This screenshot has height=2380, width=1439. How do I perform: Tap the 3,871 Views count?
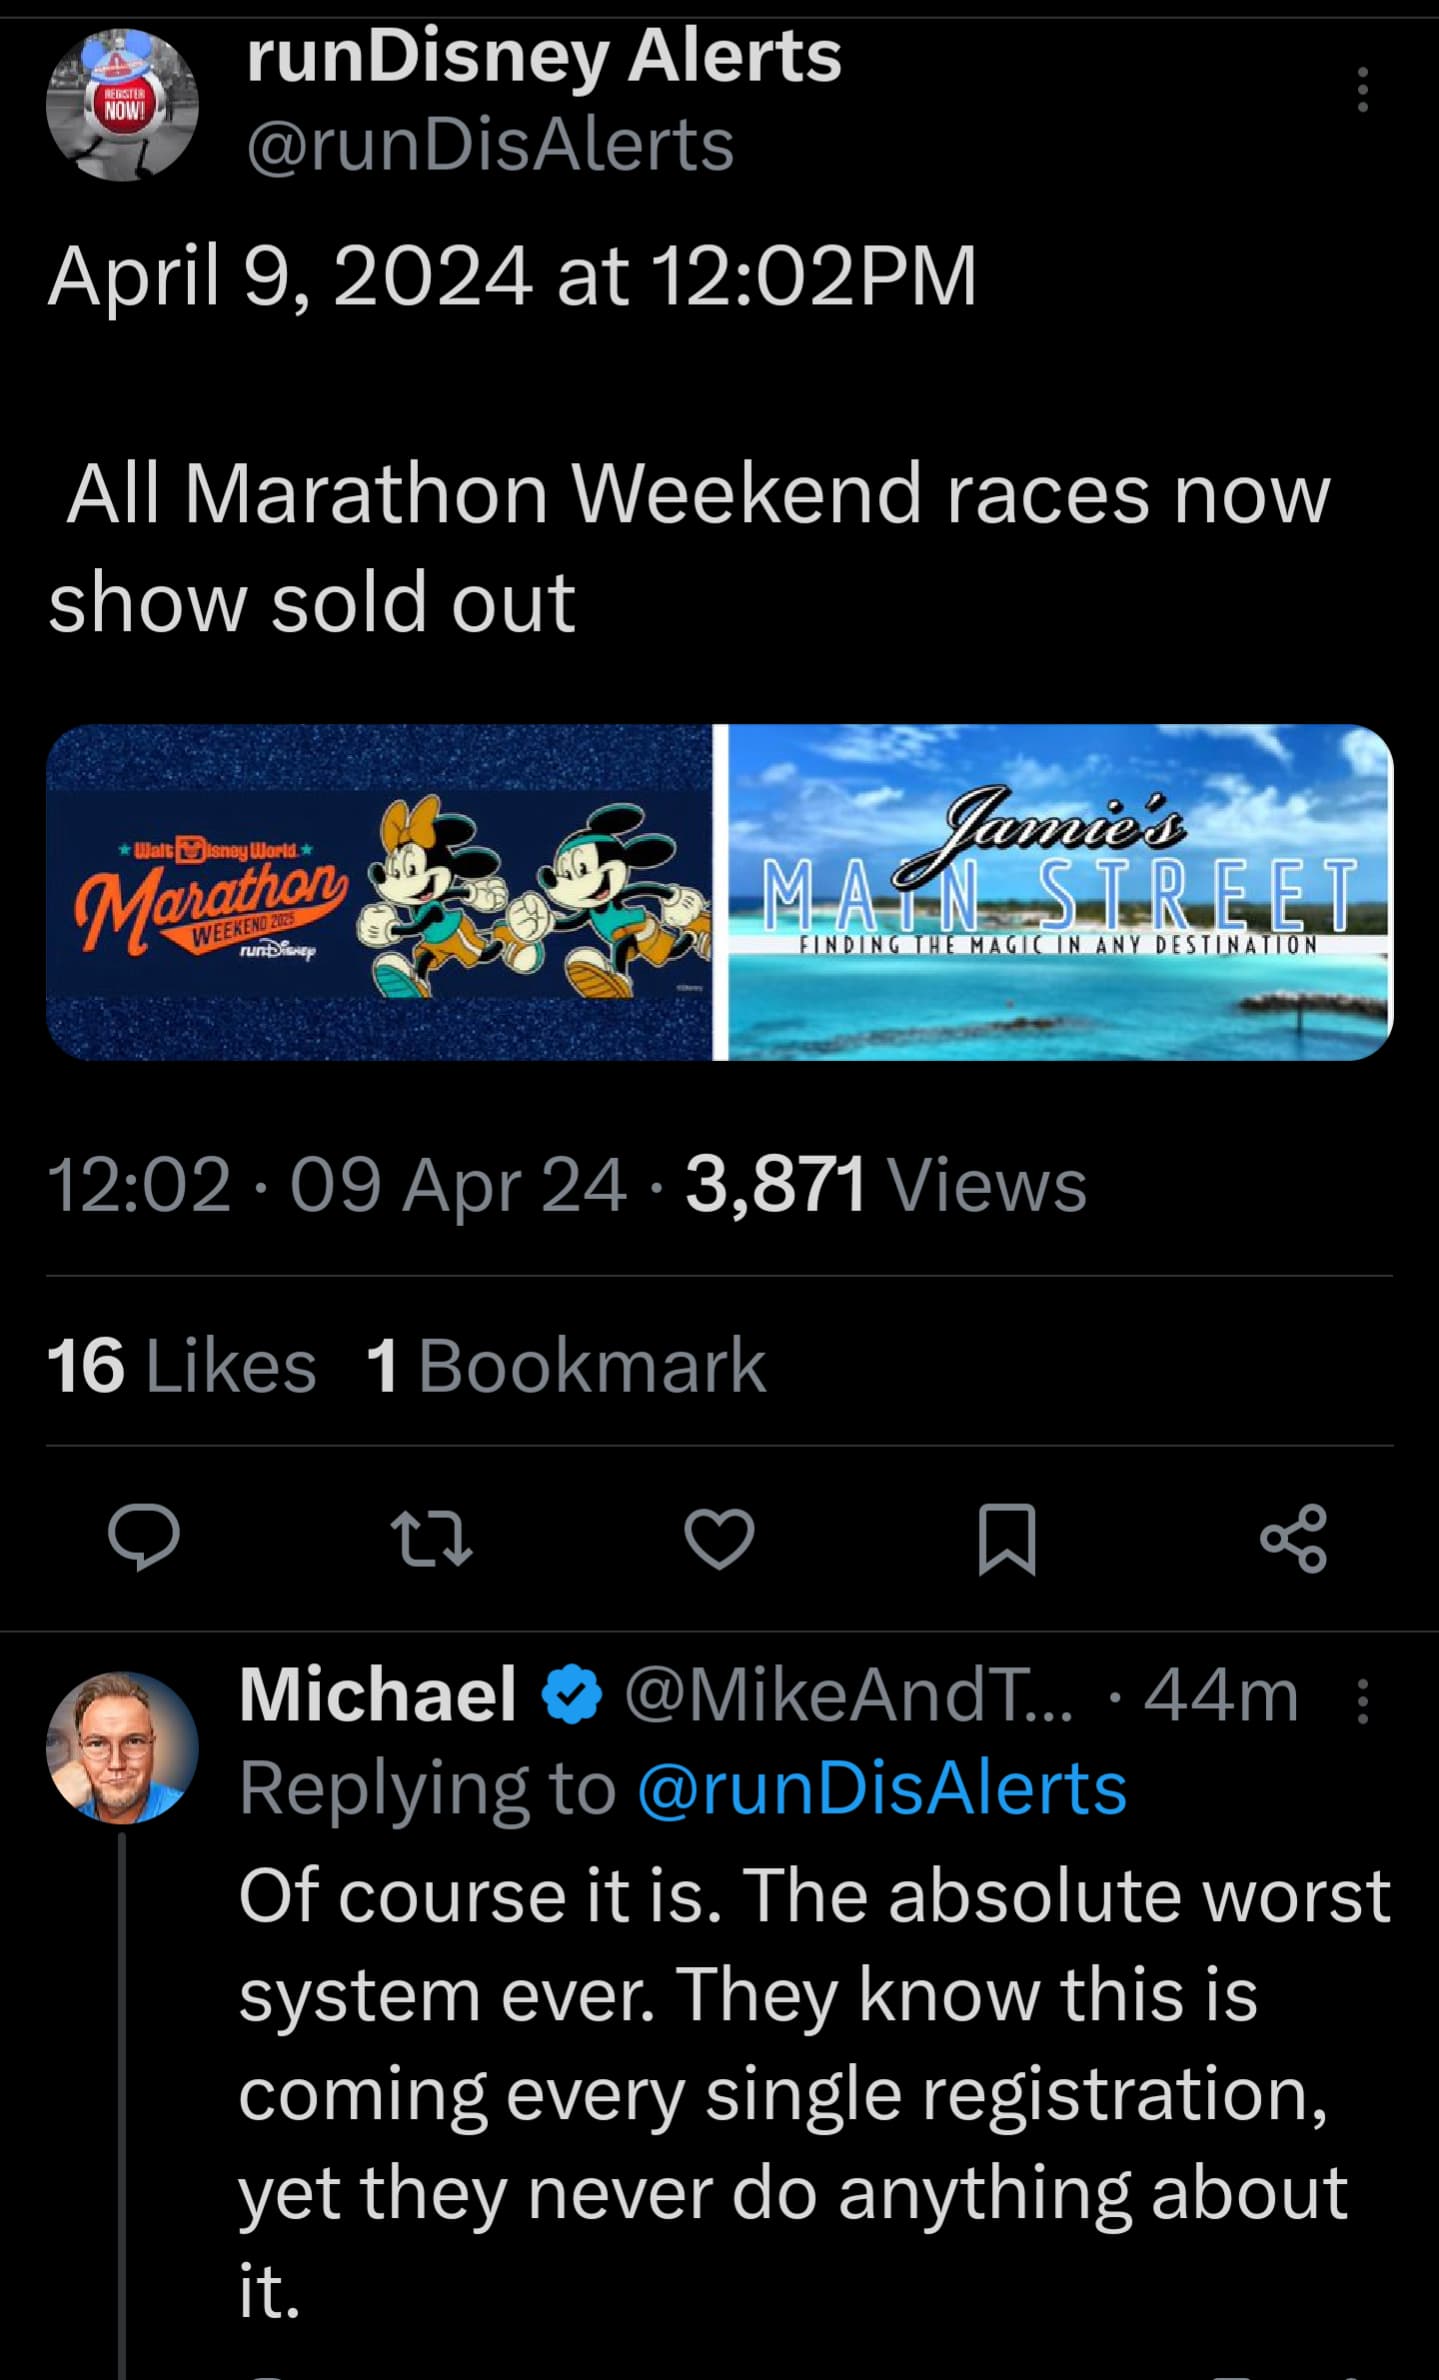pos(885,1186)
